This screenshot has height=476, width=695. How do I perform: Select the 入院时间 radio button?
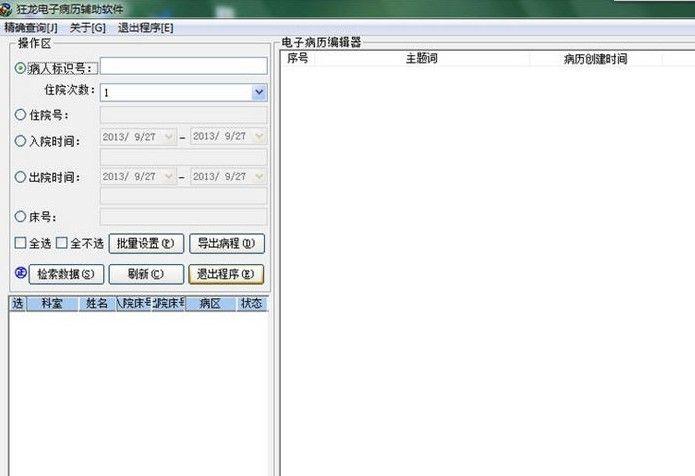tap(20, 141)
